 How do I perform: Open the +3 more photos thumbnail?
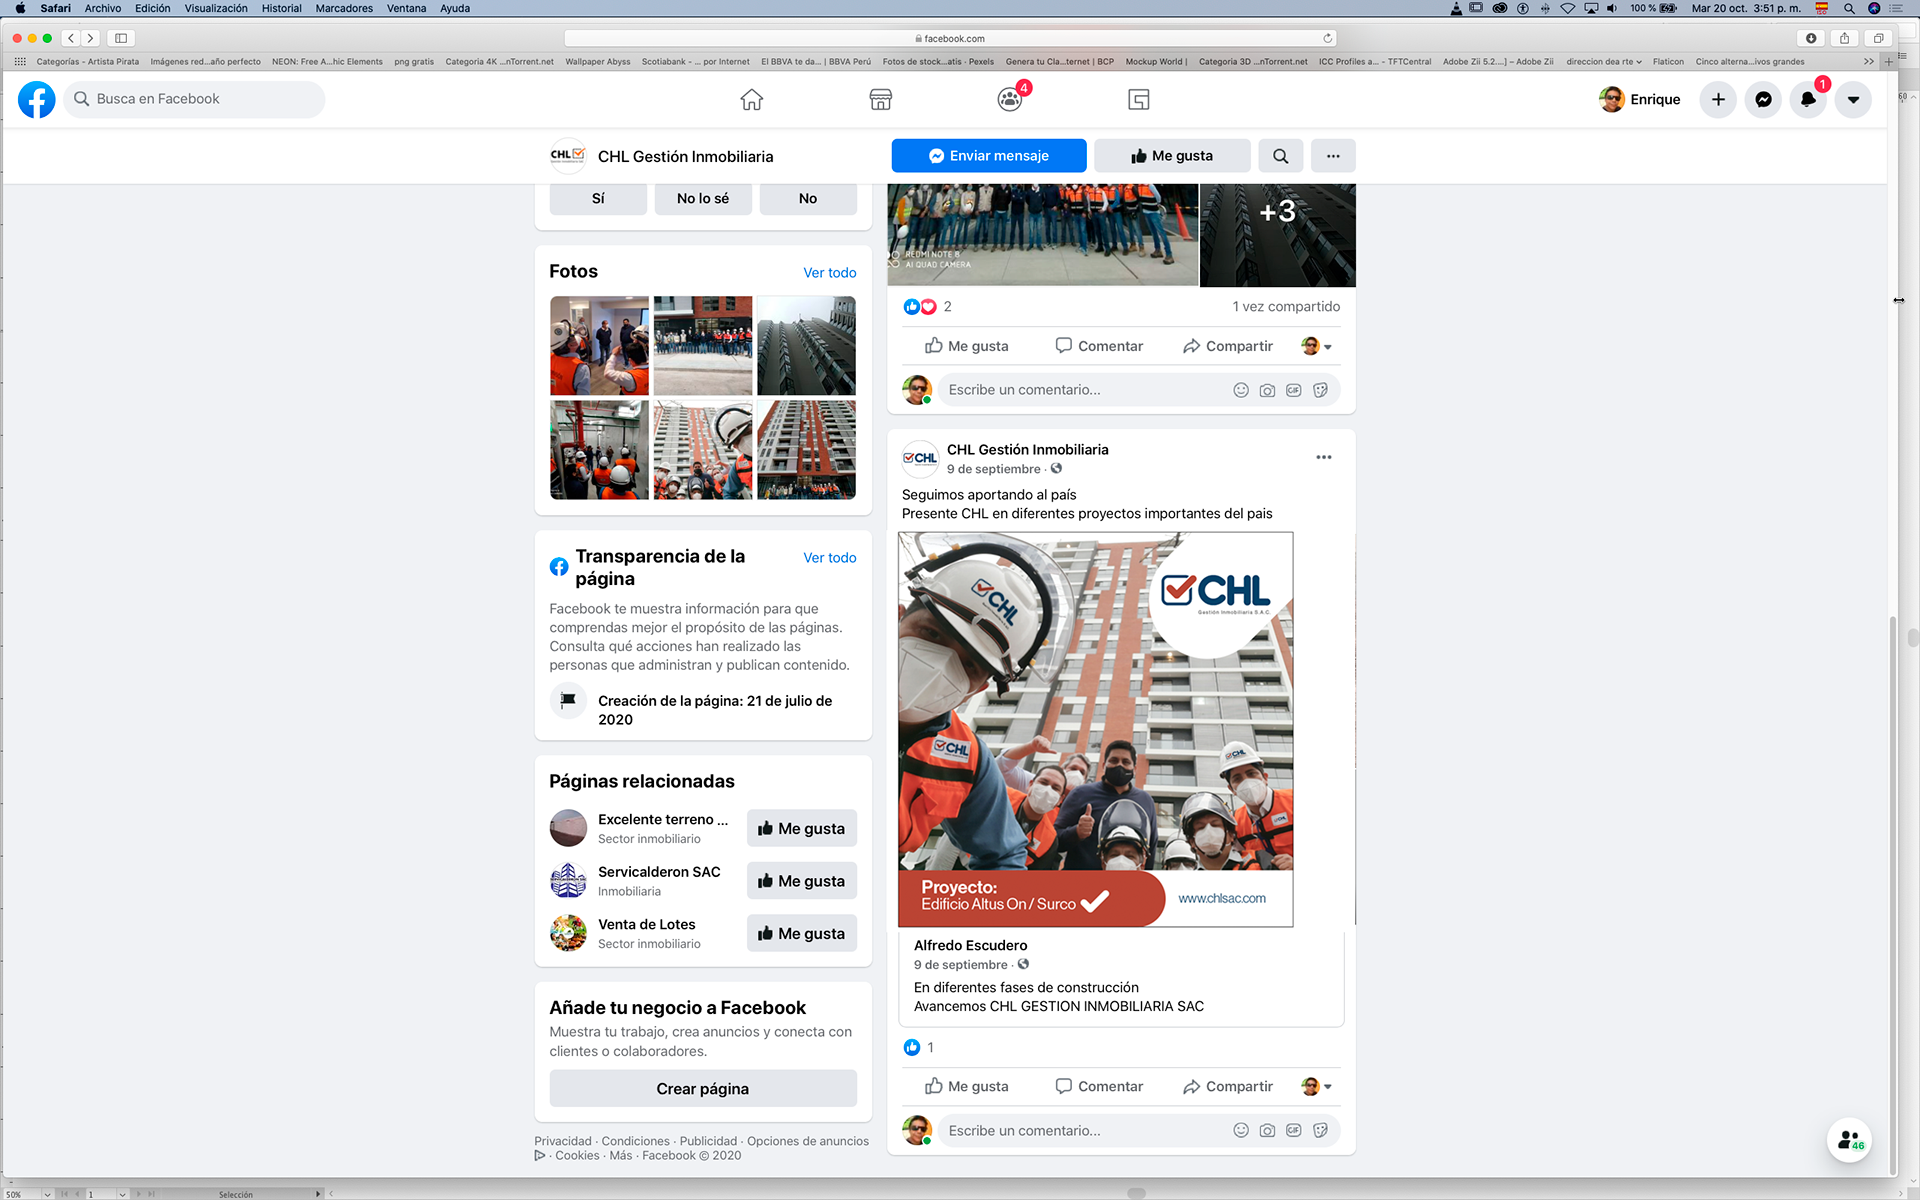[x=1278, y=234]
